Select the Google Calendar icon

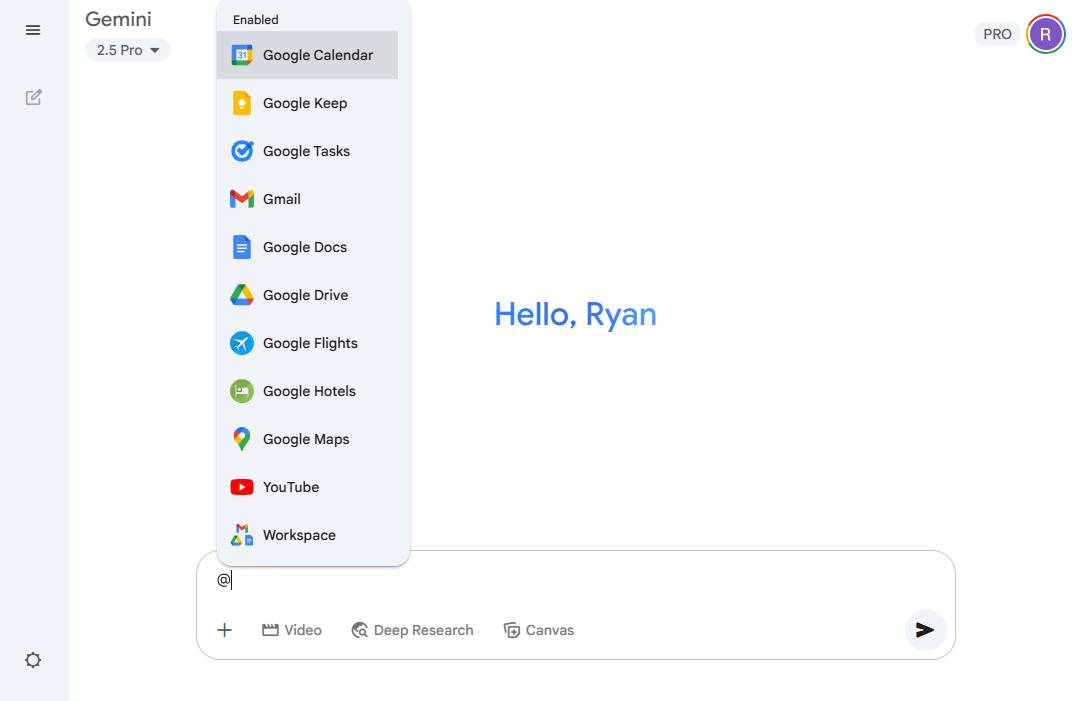242,55
